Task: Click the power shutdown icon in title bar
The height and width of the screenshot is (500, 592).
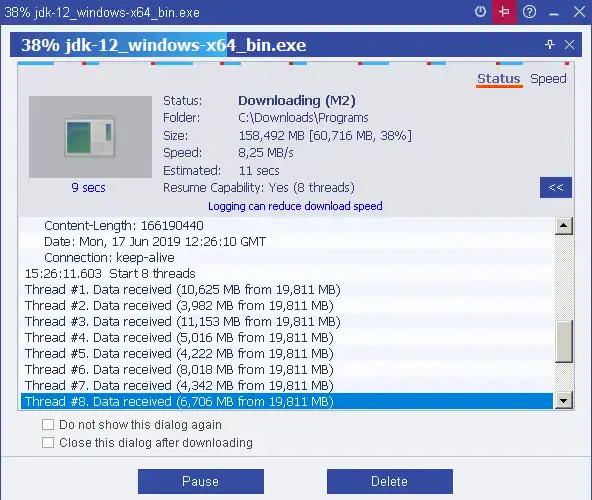Action: [x=480, y=12]
